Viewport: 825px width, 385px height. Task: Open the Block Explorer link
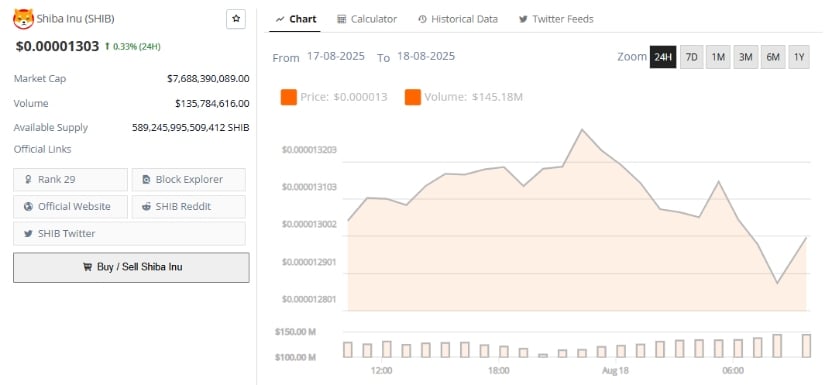(188, 179)
